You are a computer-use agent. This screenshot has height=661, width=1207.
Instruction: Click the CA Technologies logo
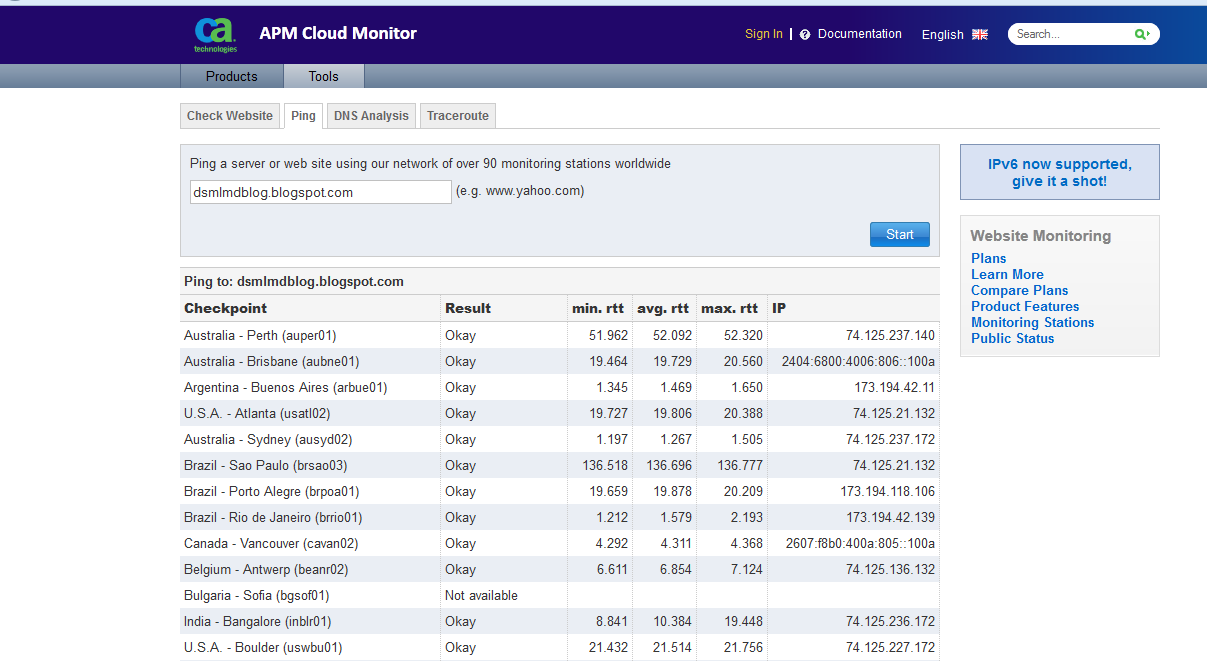click(216, 34)
